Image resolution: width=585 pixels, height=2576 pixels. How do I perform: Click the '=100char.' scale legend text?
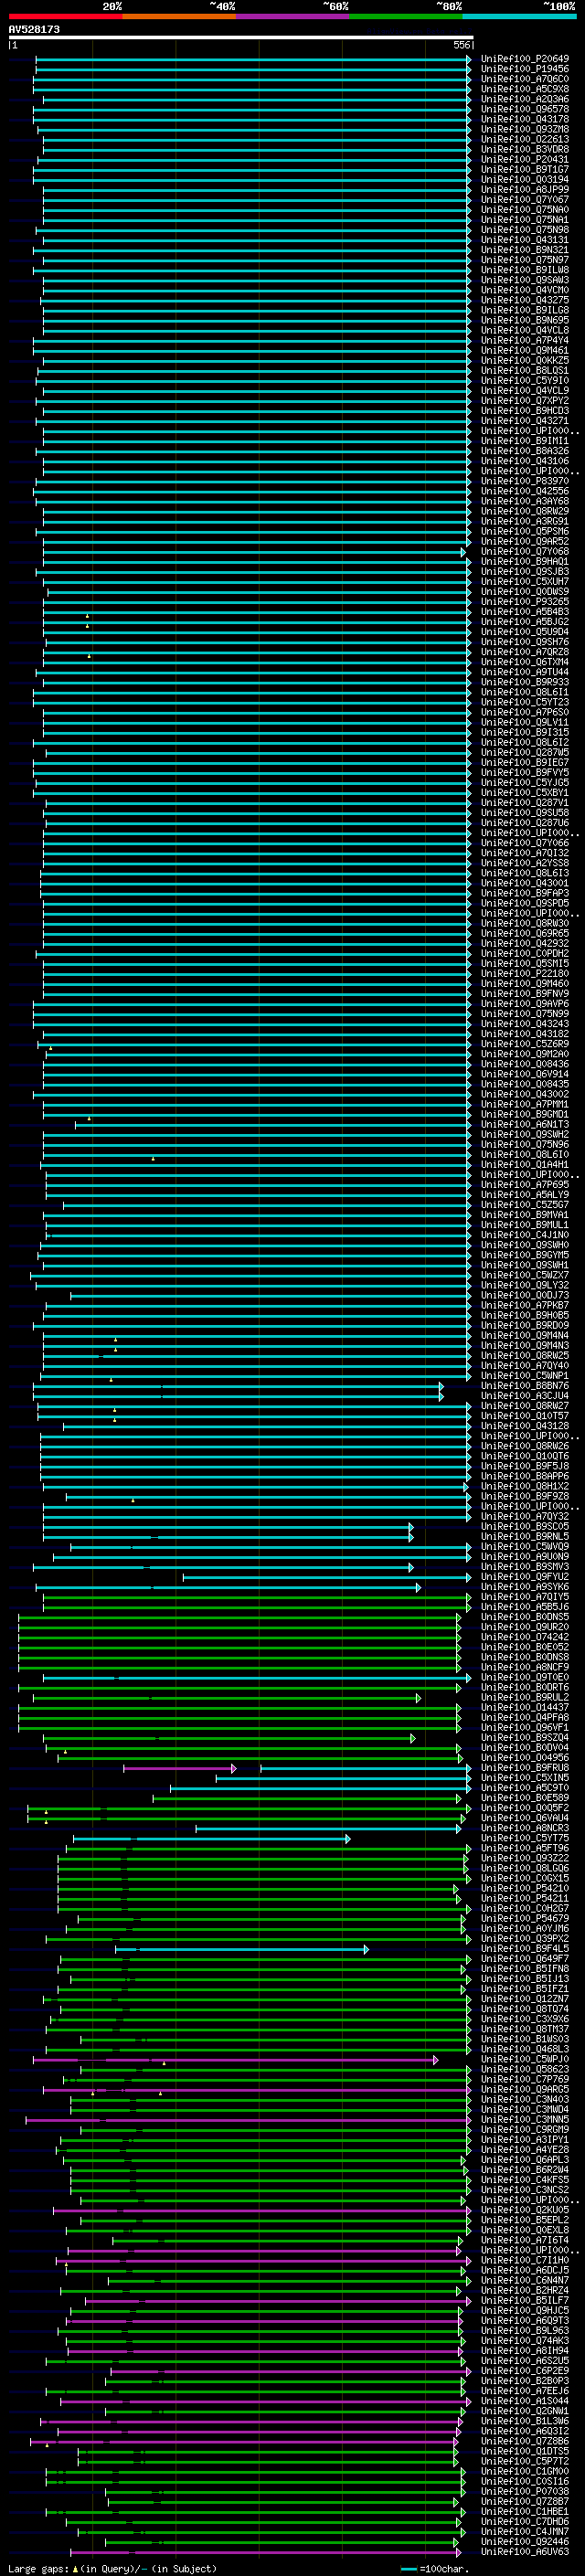444,2569
